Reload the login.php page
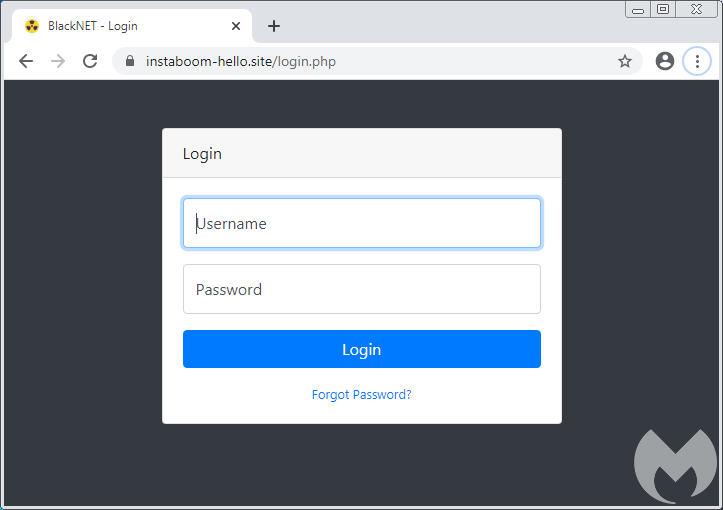The width and height of the screenshot is (723, 510). point(90,61)
